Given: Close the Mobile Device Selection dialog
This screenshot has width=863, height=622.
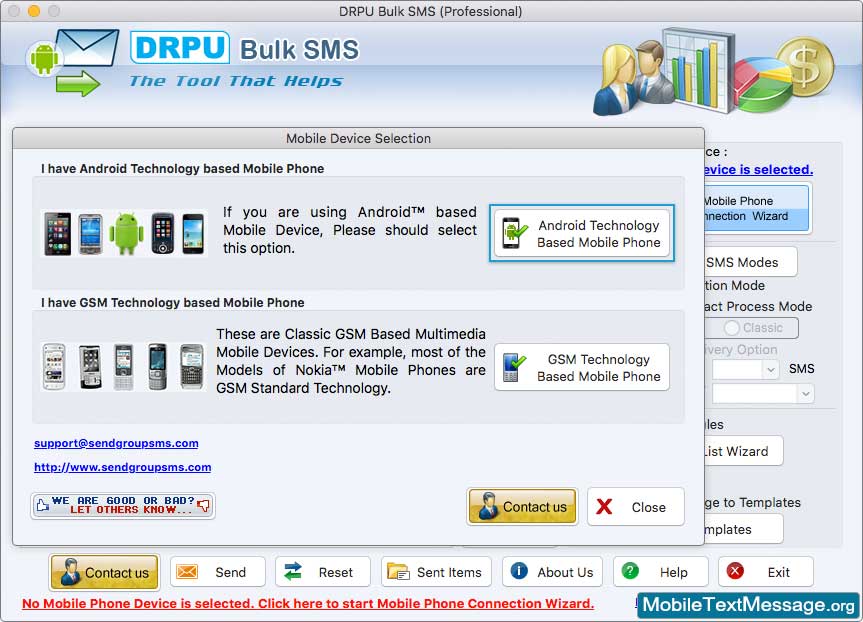Looking at the screenshot, I should coord(636,506).
